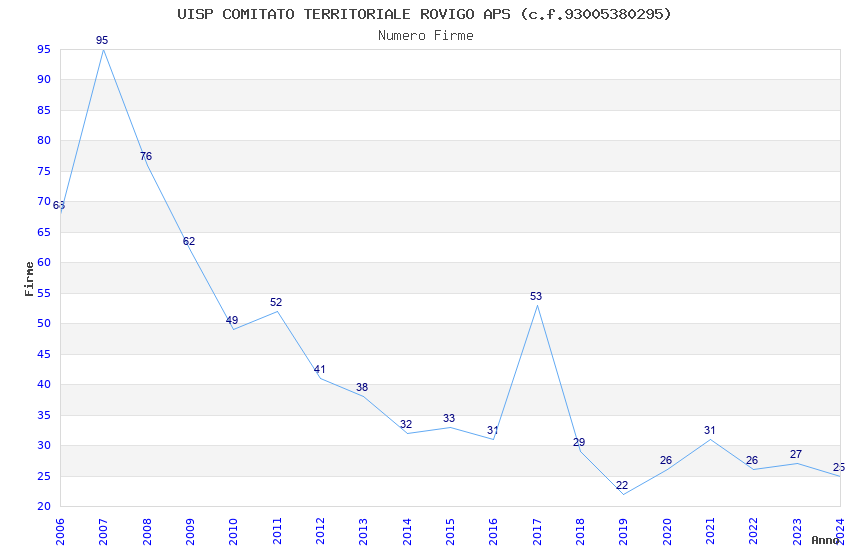
Task: Click the 2006 year label on the x-axis
Action: click(x=60, y=532)
